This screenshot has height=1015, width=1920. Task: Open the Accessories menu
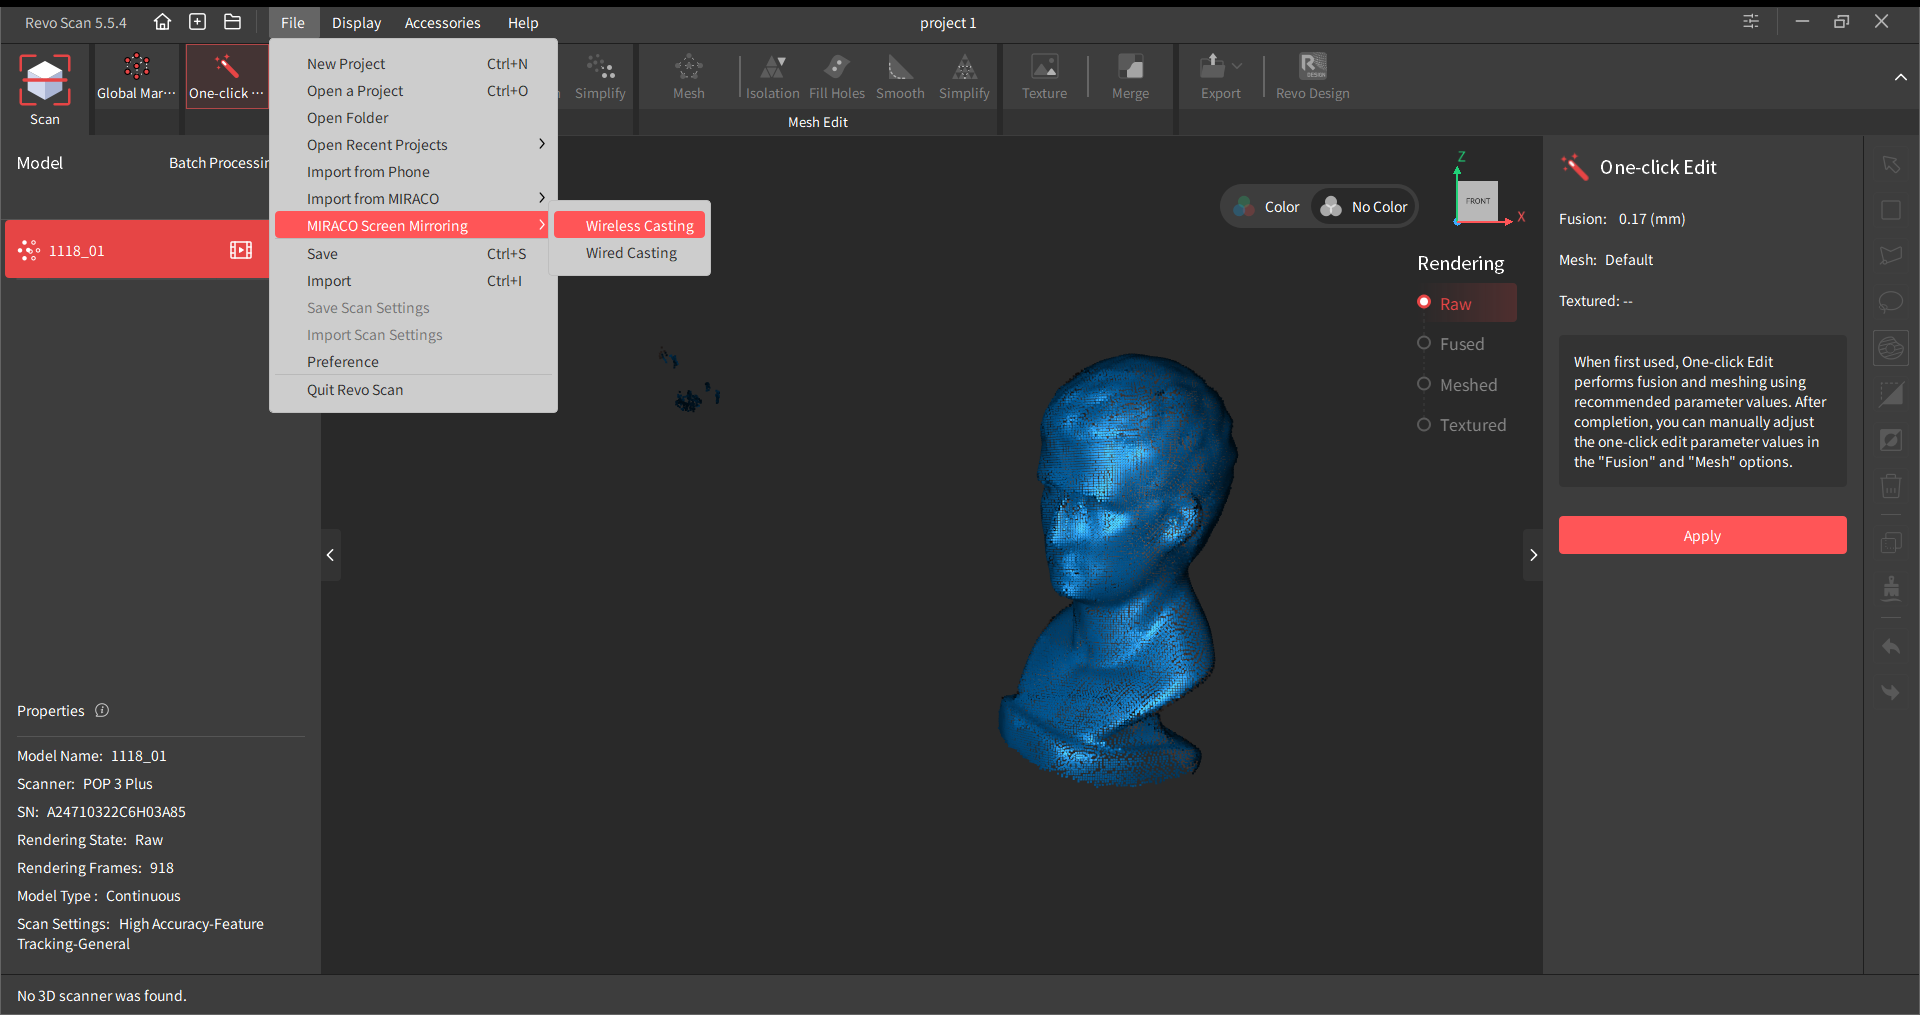tap(442, 22)
